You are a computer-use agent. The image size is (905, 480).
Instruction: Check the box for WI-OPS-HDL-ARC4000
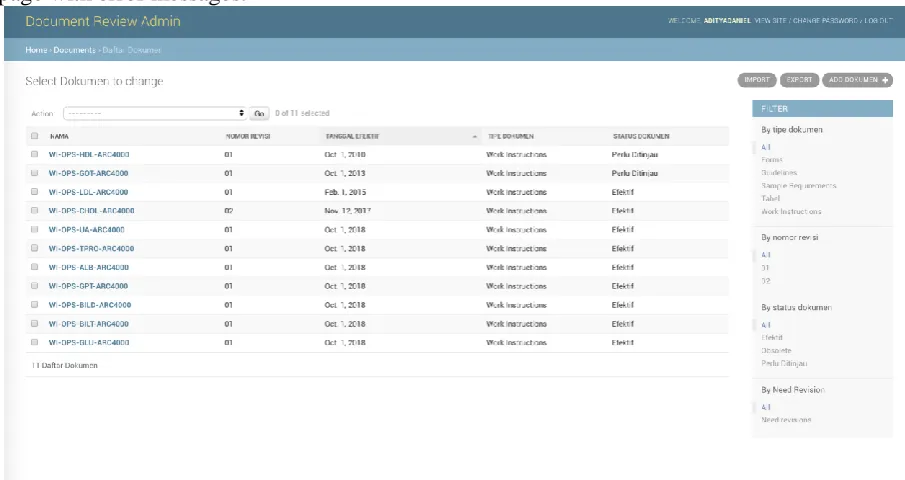point(35,155)
